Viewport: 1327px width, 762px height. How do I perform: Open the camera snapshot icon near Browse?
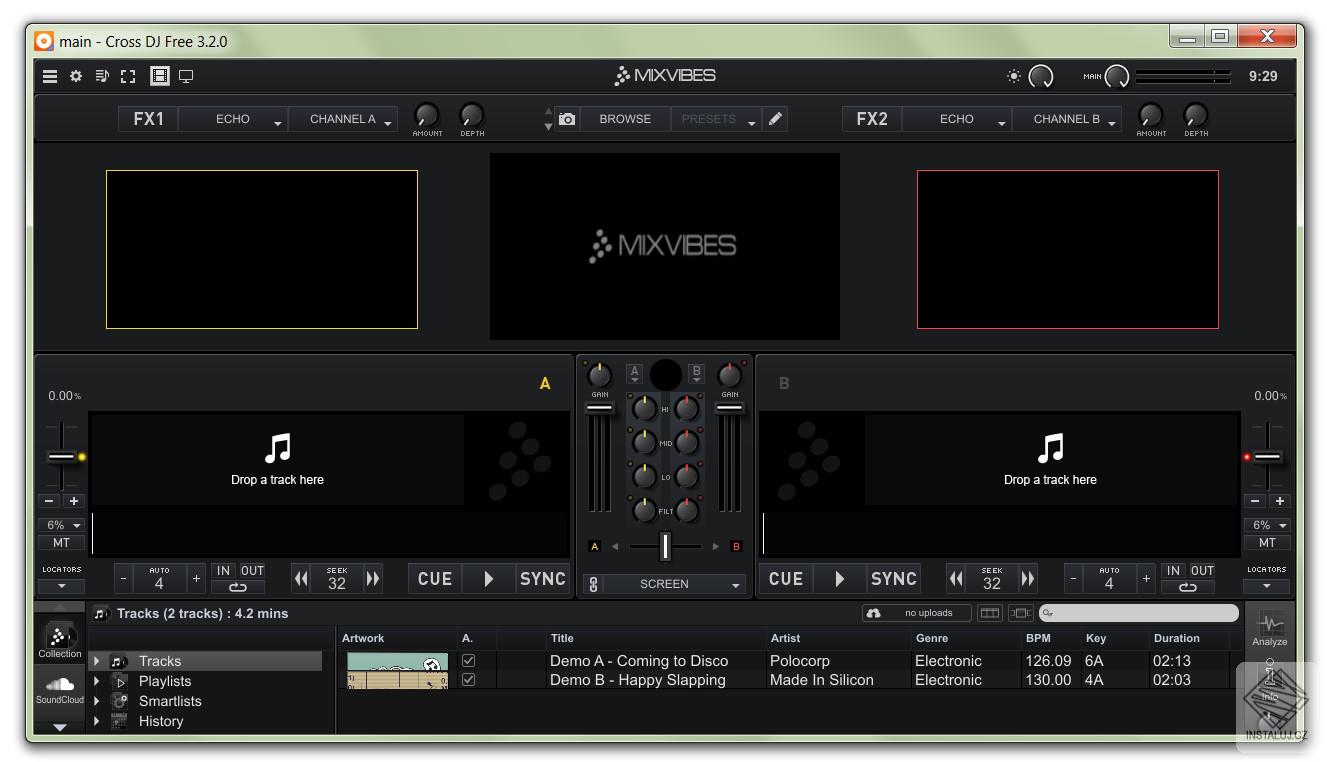(567, 118)
